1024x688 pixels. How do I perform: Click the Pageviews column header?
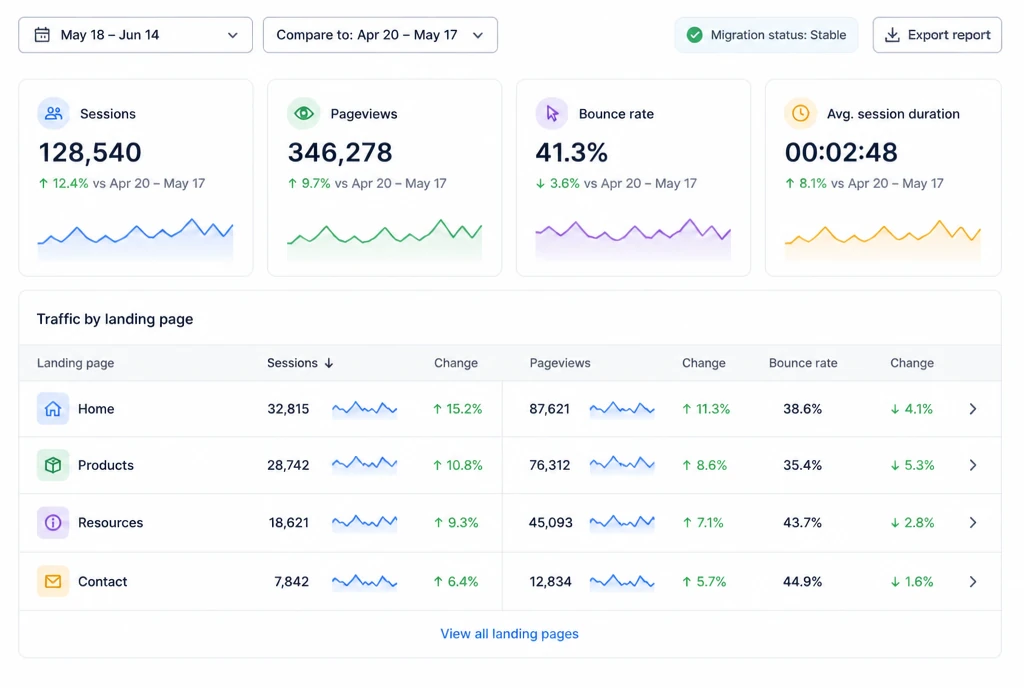pos(560,363)
